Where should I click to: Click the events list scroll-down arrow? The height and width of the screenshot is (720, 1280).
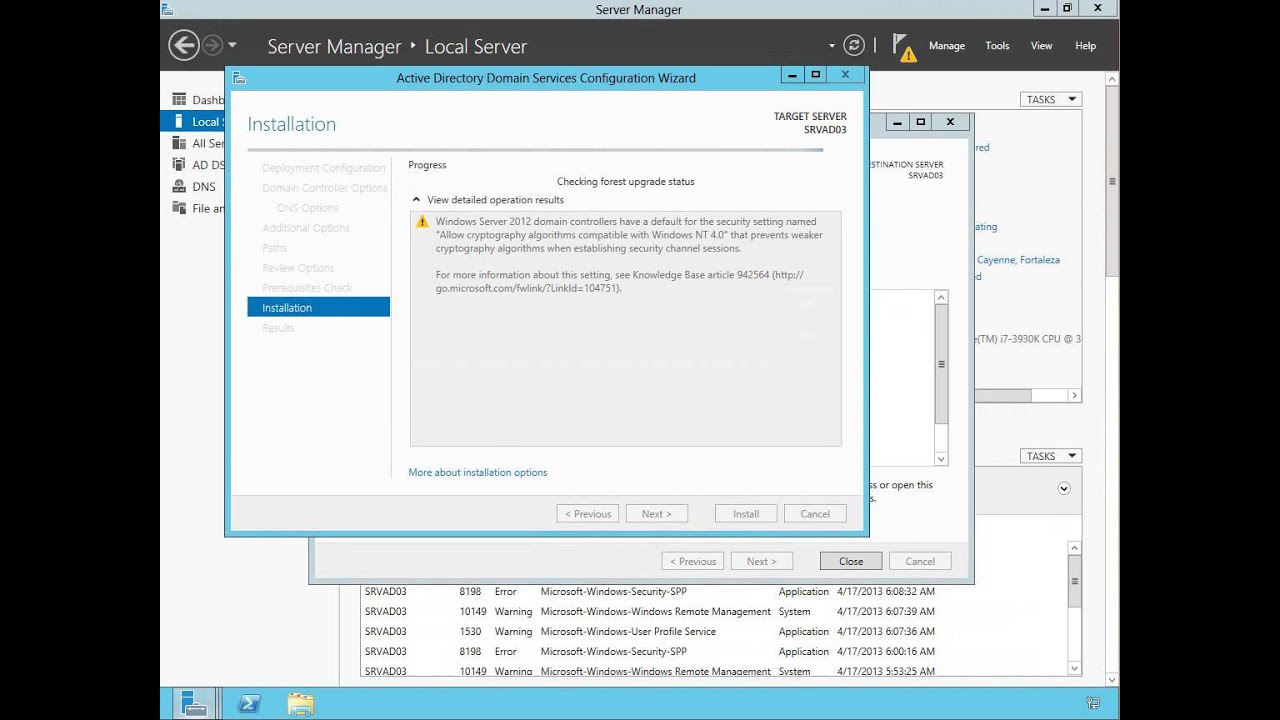tap(1075, 668)
